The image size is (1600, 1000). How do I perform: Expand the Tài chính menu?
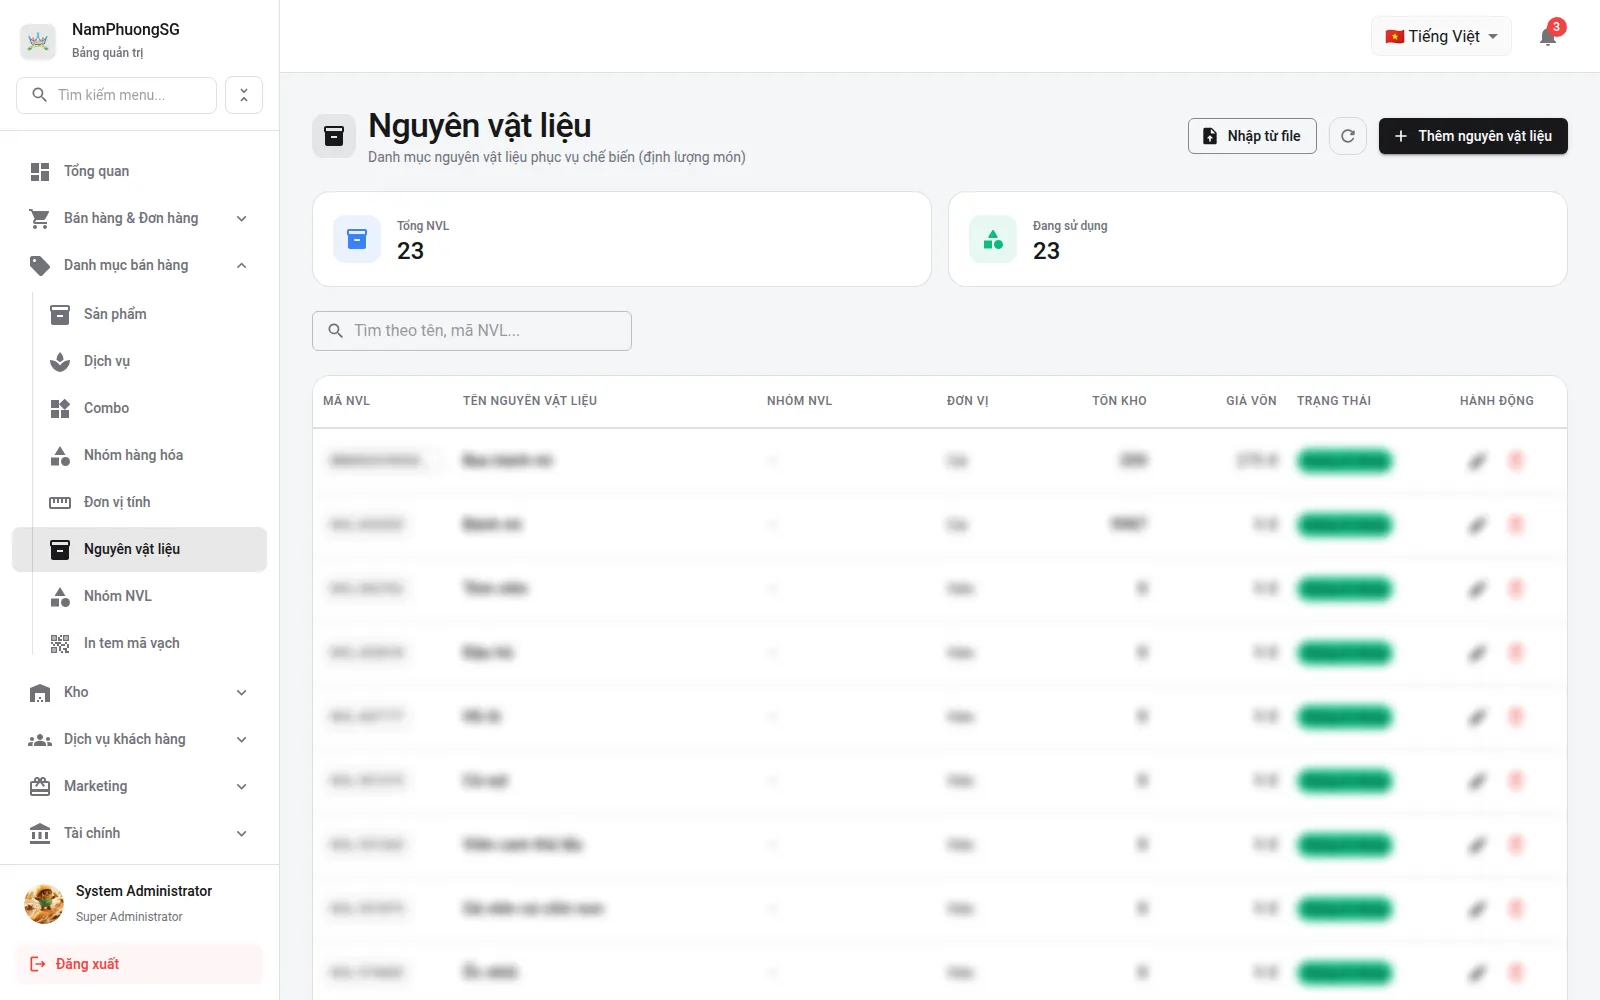(140, 833)
